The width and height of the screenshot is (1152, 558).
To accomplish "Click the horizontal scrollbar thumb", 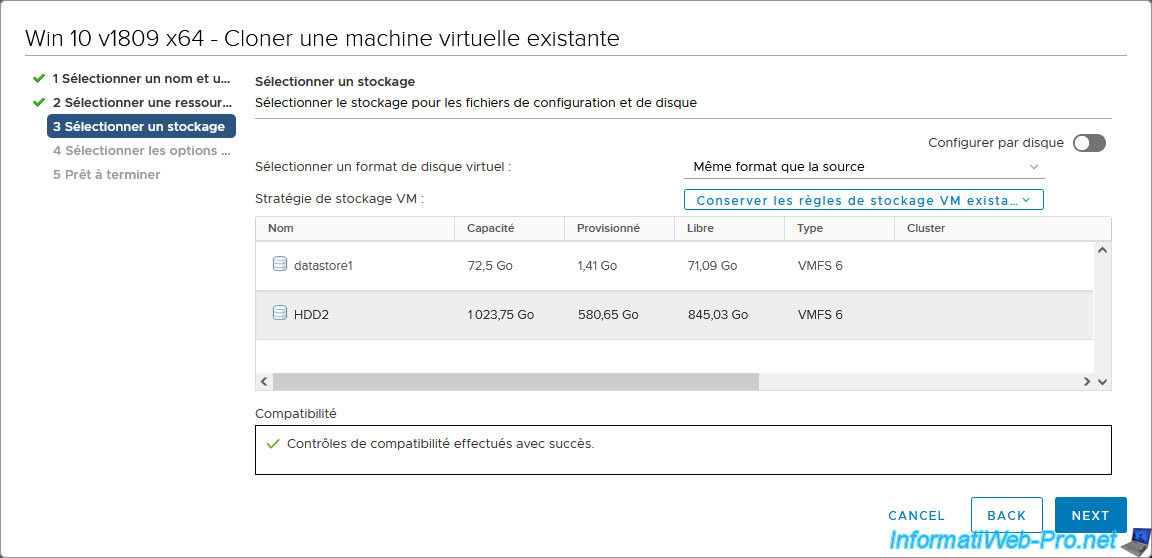I will coord(516,382).
